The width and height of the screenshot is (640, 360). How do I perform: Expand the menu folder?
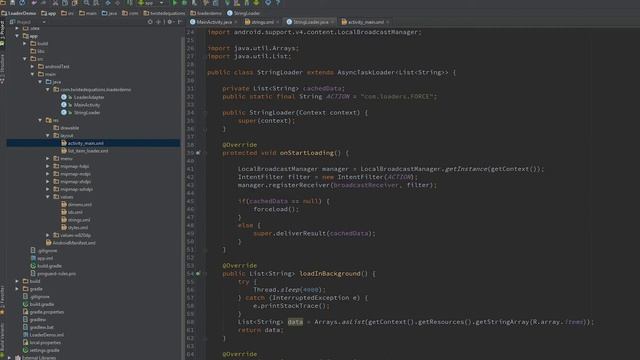coord(48,158)
